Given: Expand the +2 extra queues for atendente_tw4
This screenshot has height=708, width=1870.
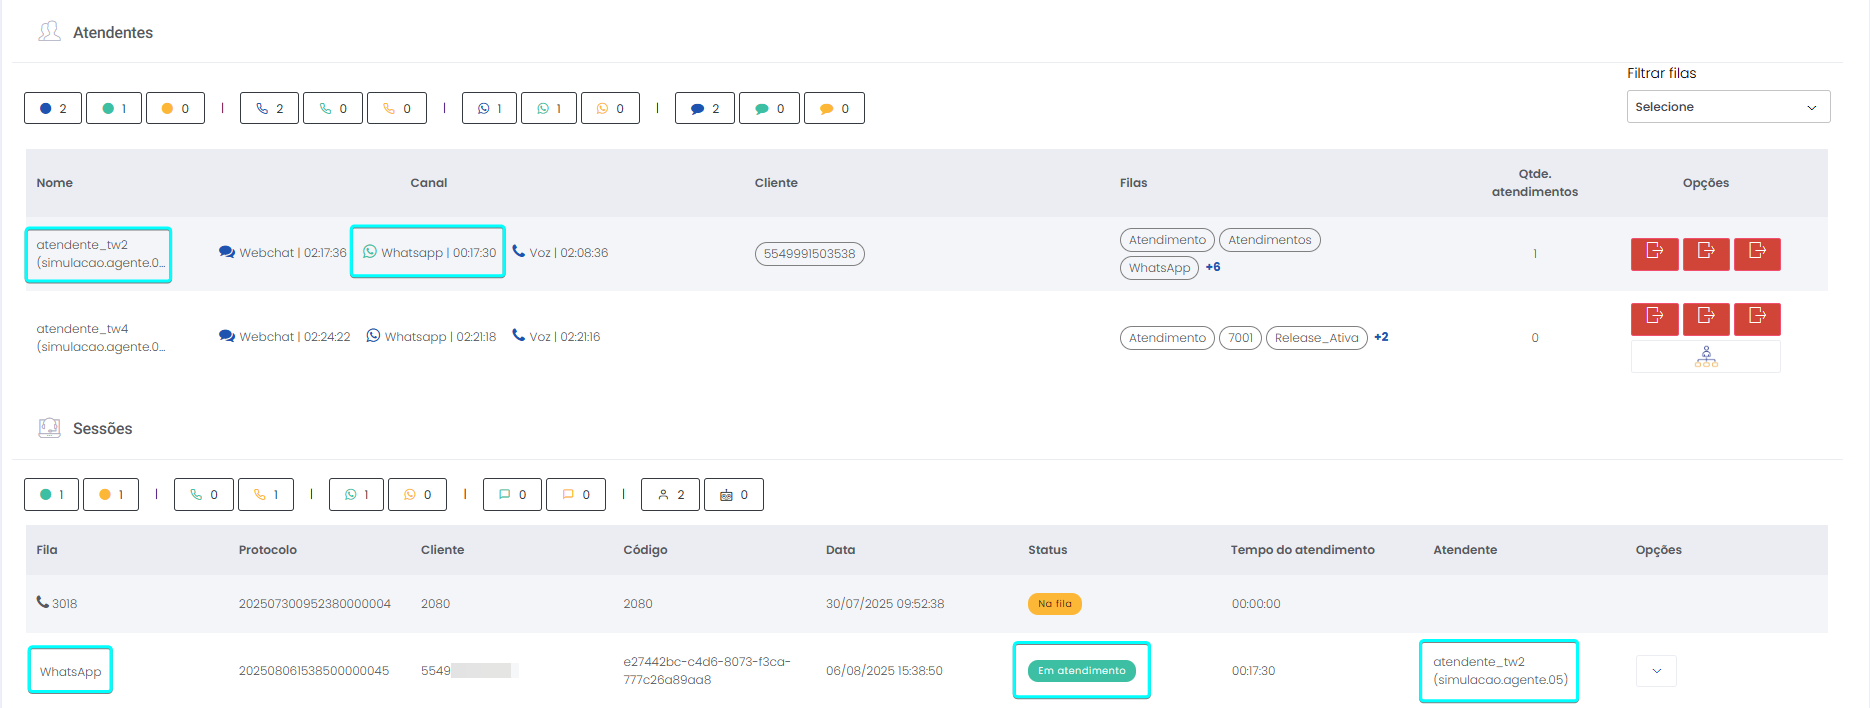Looking at the screenshot, I should 1381,337.
